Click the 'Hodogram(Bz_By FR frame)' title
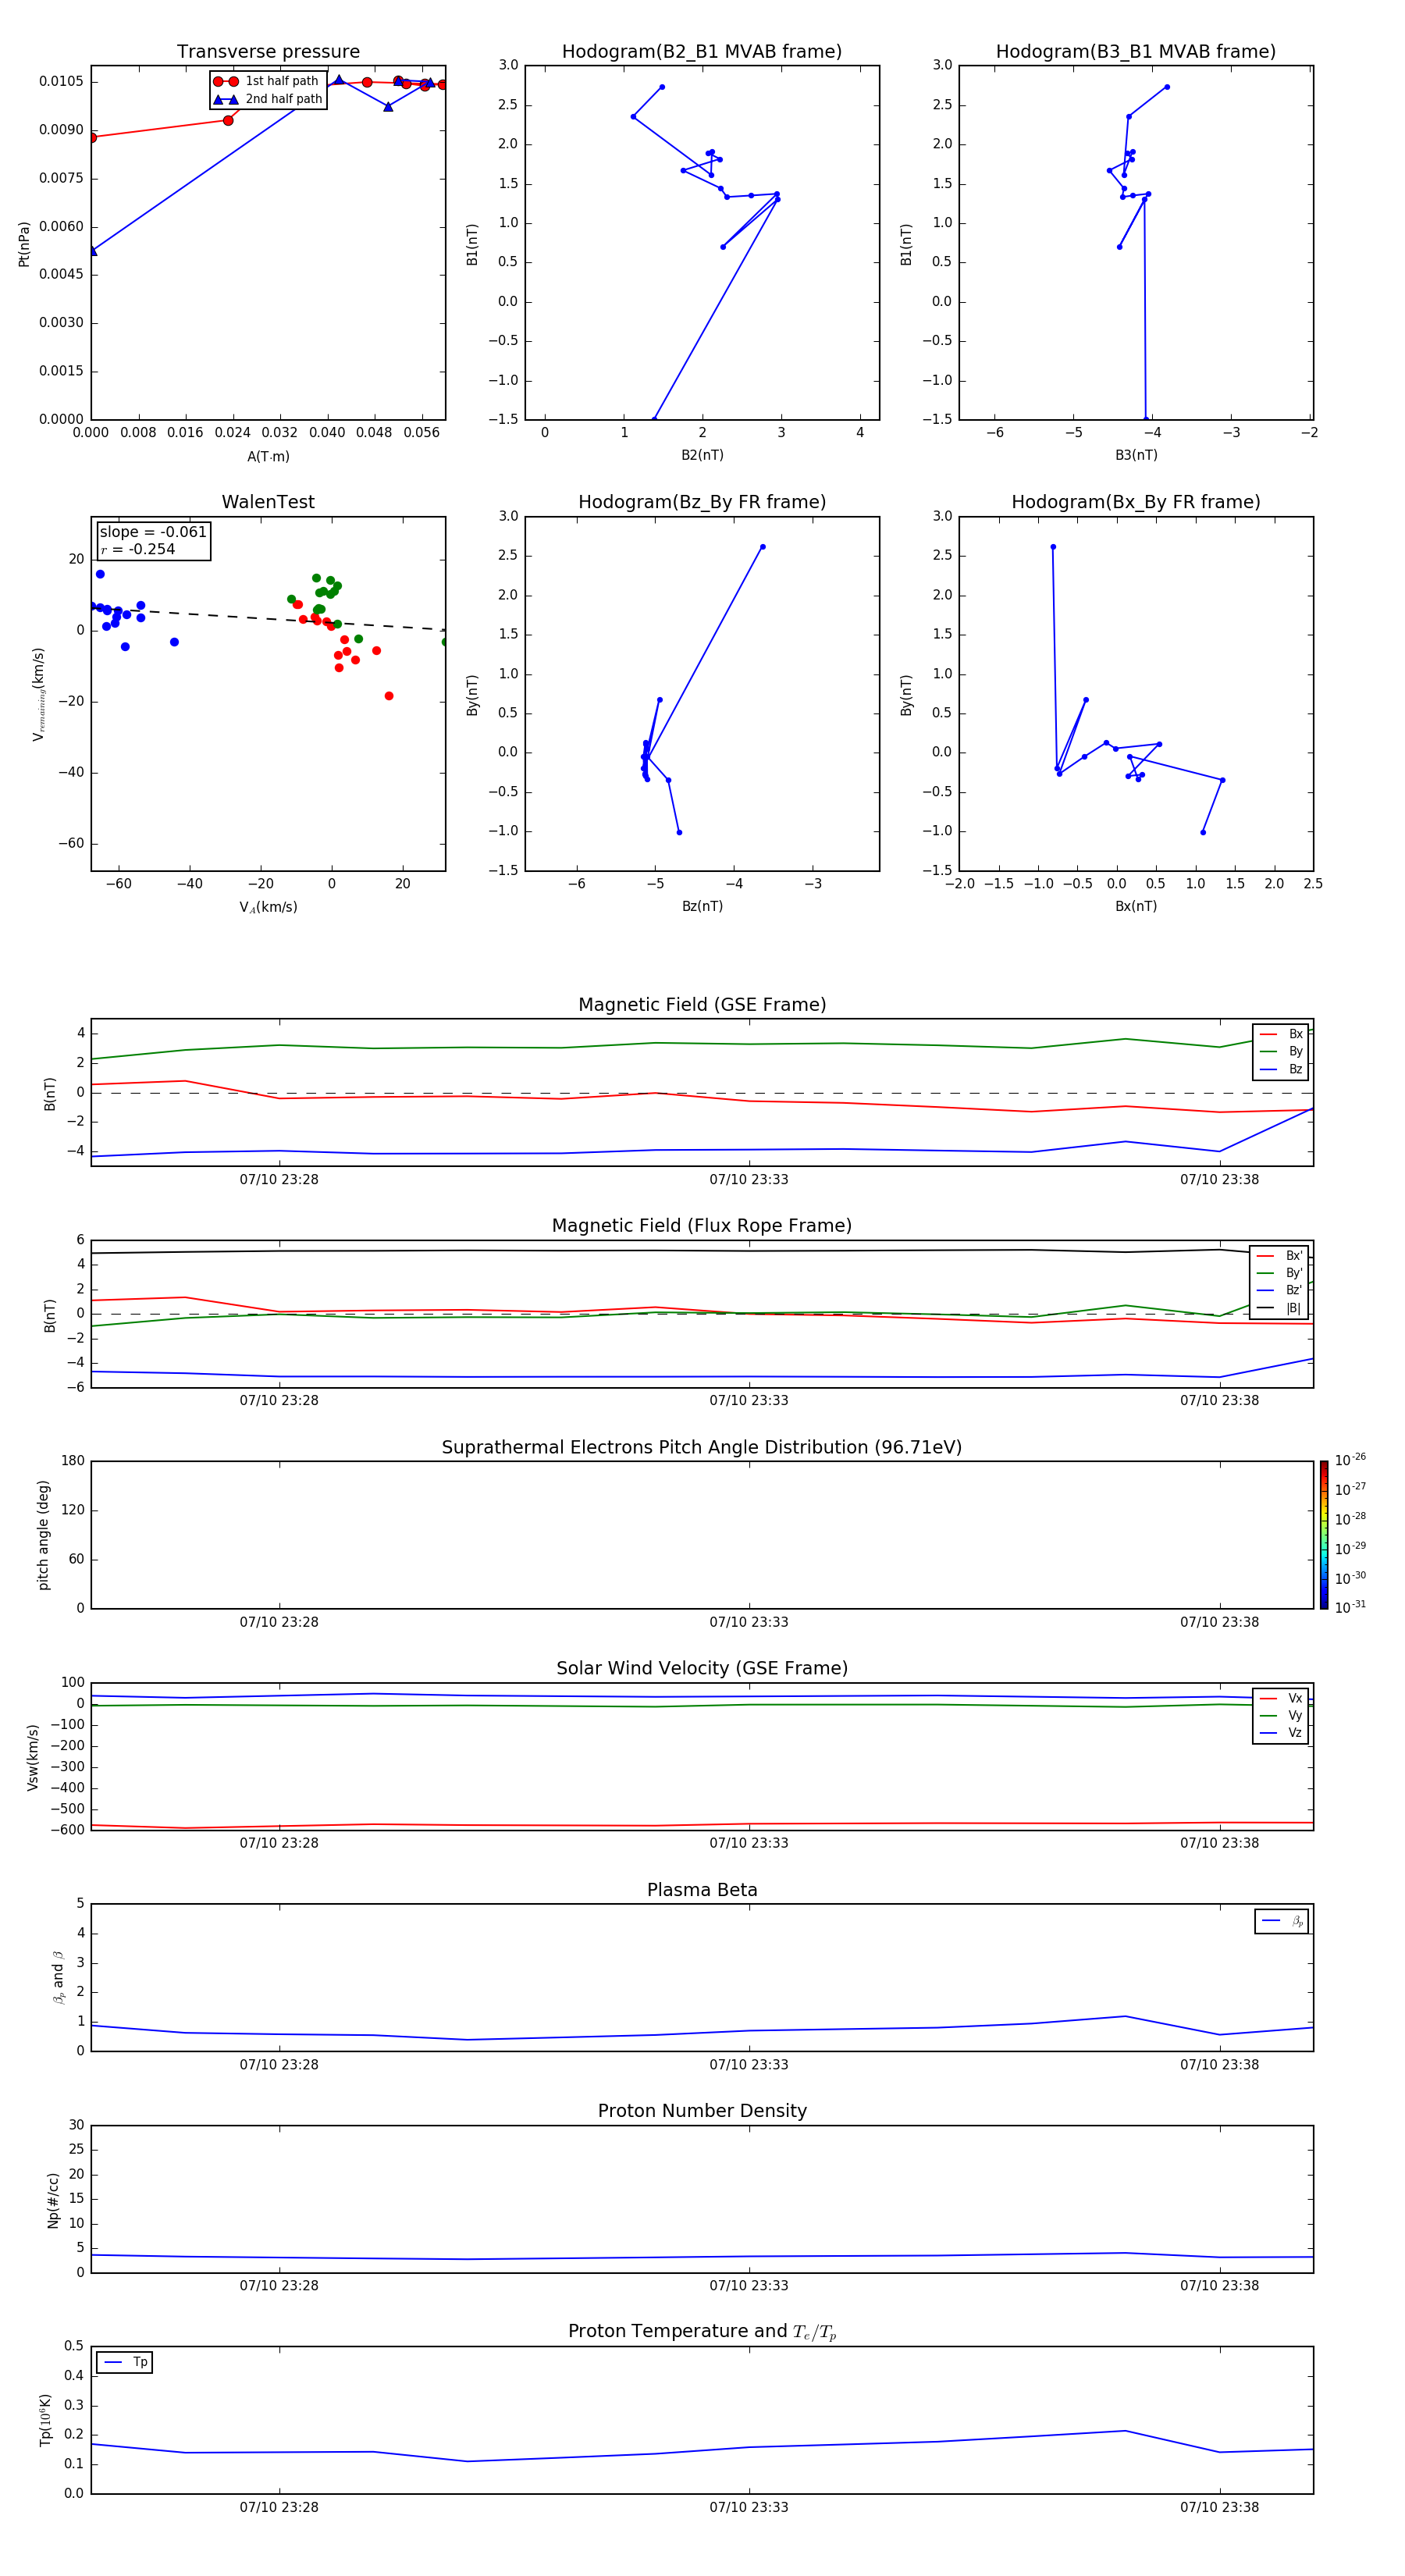Viewport: 1405px width, 2576px height. click(702, 502)
